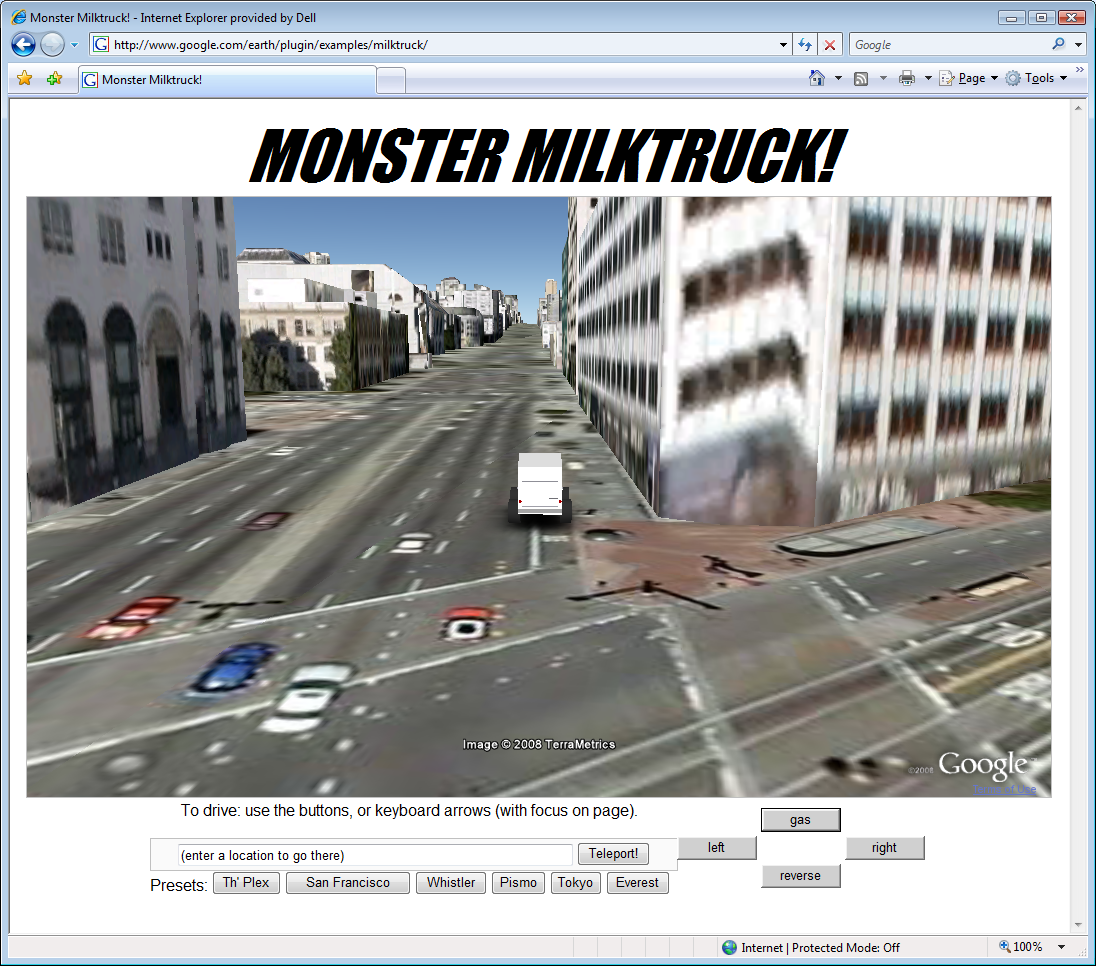
Task: Open a new blank tab
Action: [x=391, y=80]
